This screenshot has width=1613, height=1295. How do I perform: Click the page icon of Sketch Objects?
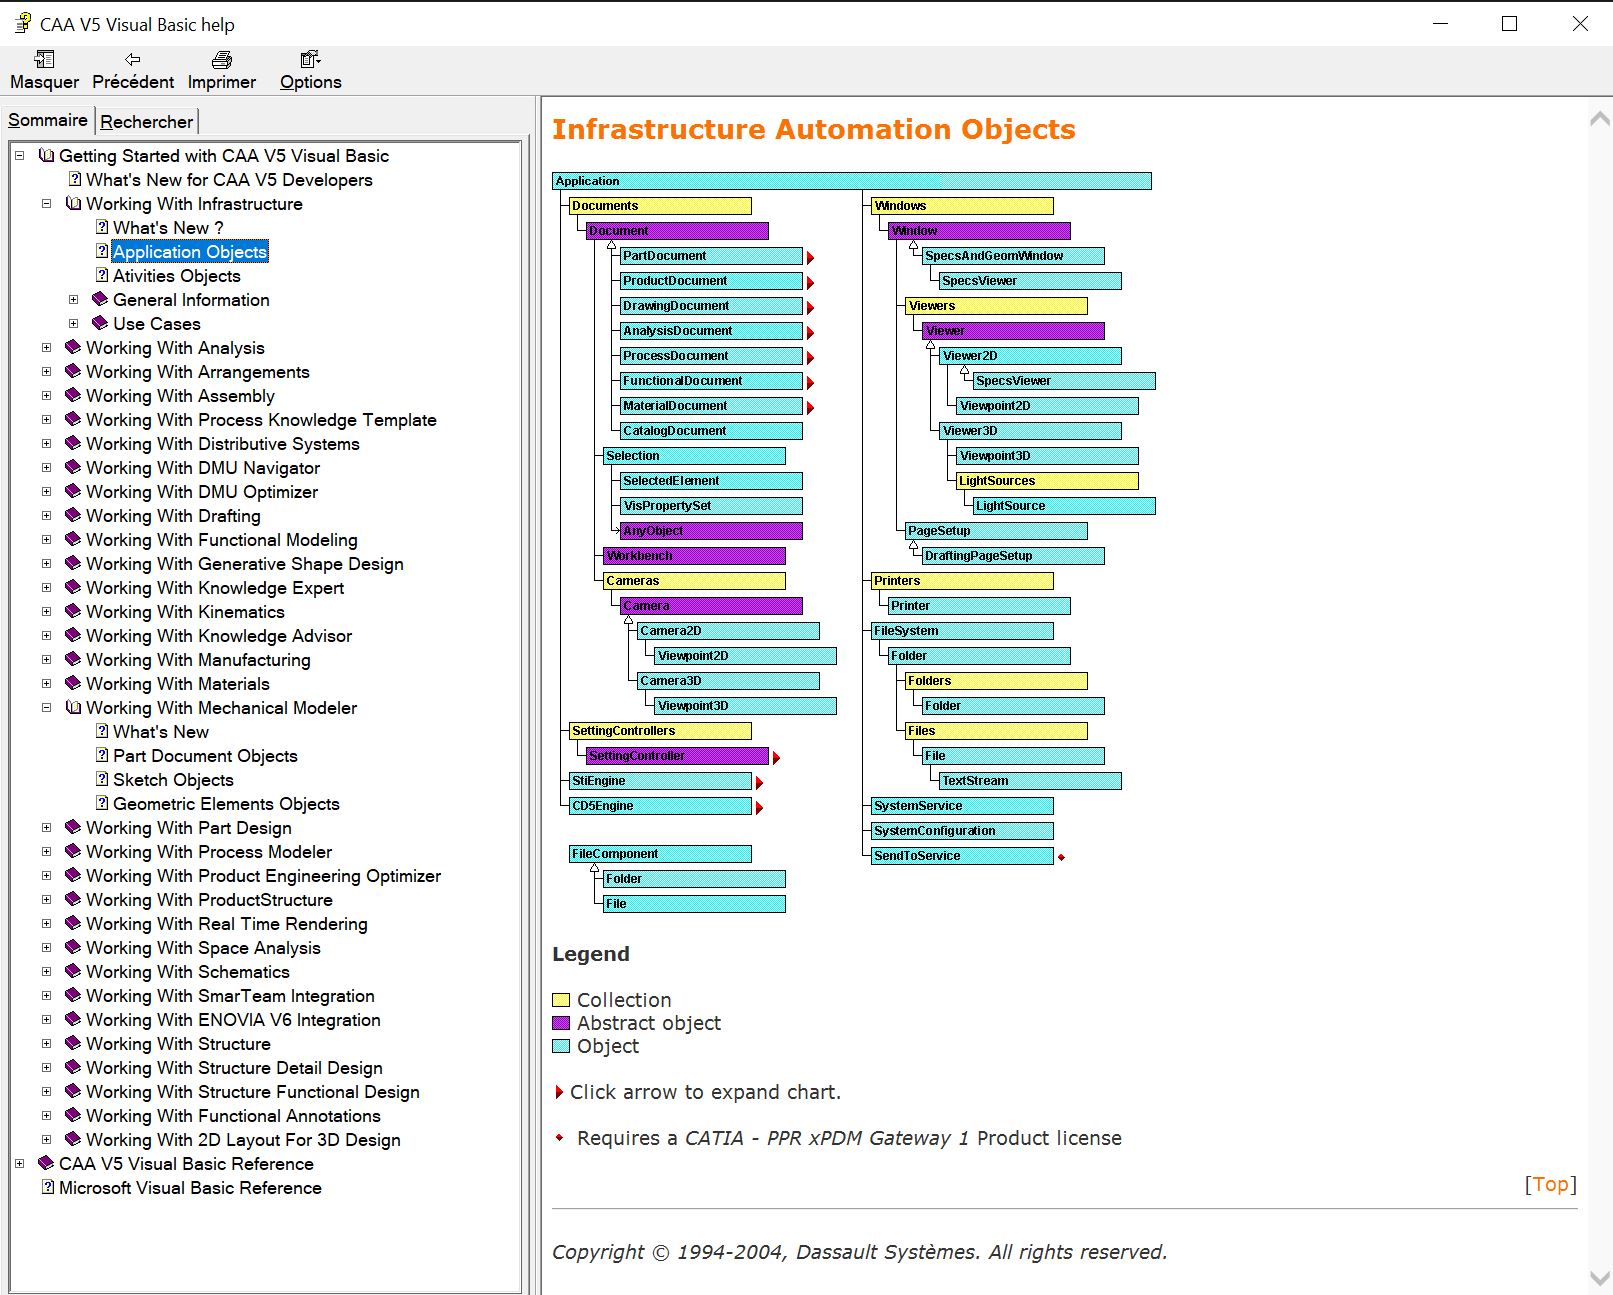coord(102,779)
